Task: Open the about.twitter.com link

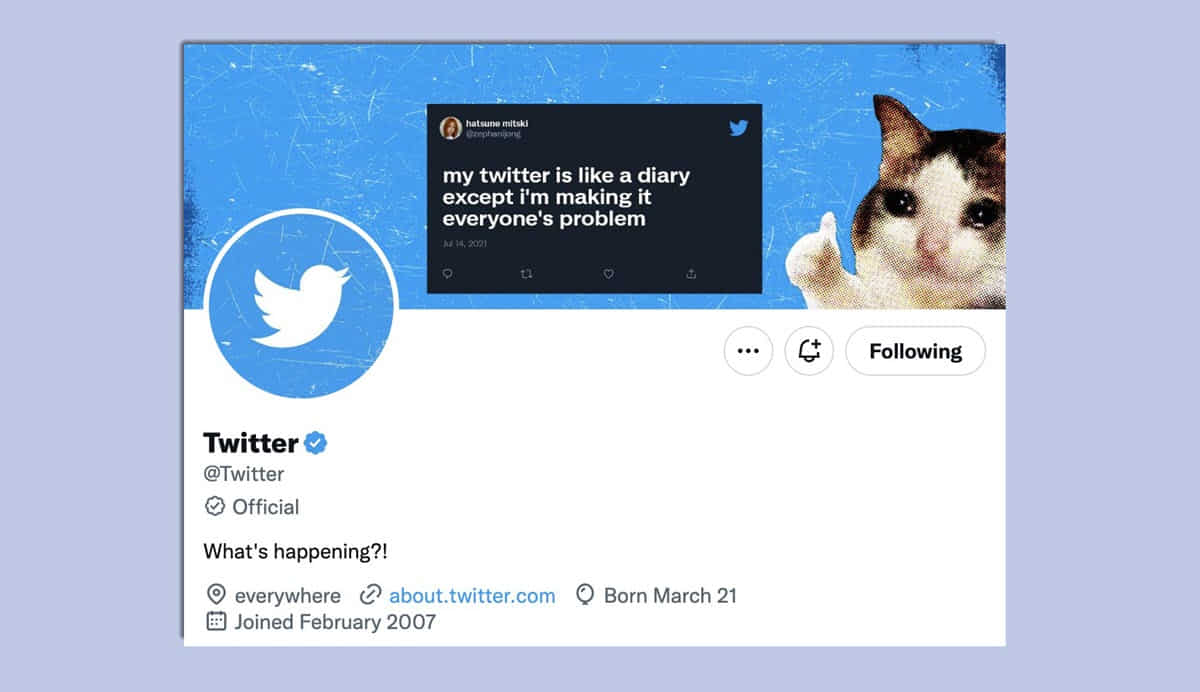Action: pyautogui.click(x=473, y=595)
